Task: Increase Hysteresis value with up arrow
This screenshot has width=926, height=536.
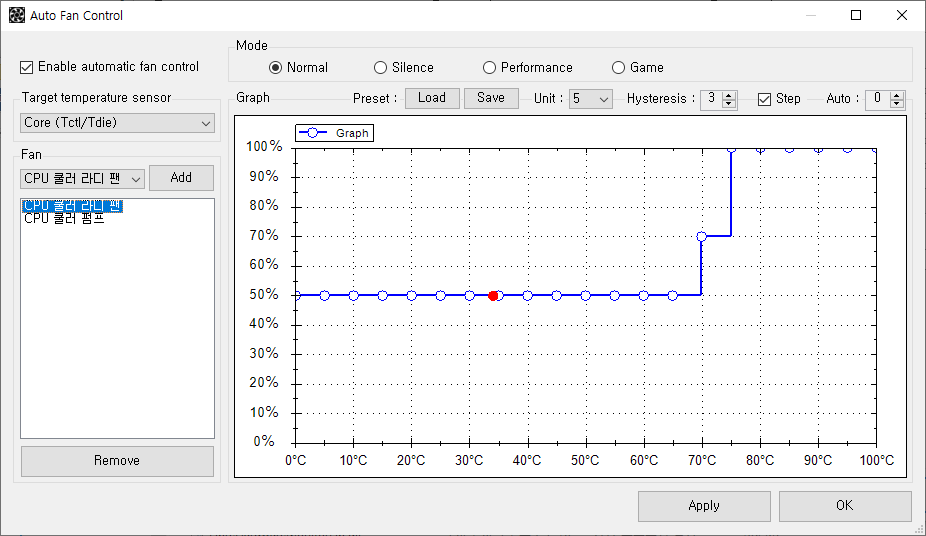Action: (x=729, y=95)
